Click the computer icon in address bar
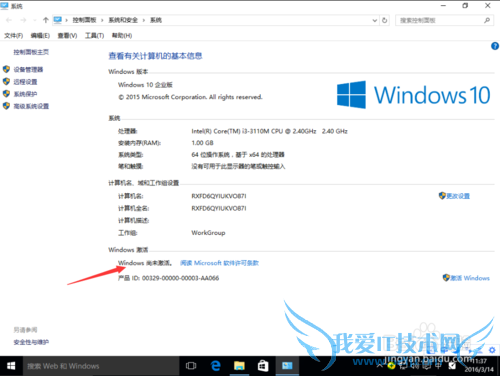 (58, 20)
